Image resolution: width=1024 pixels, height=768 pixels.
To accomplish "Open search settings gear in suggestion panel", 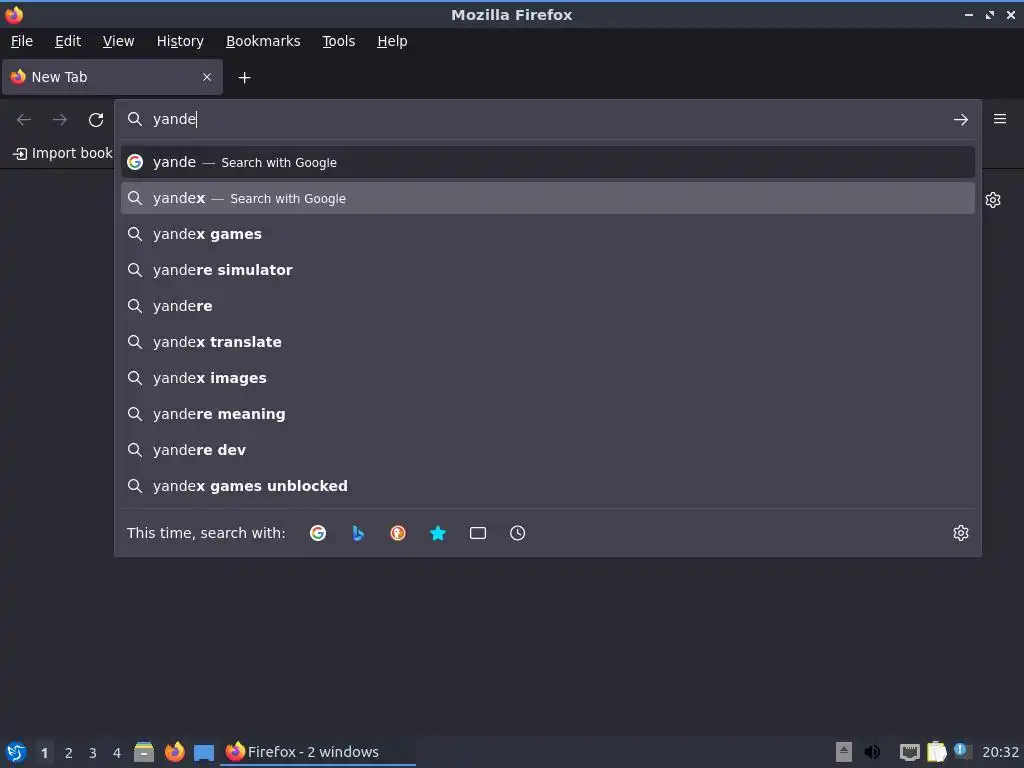I will 961,533.
